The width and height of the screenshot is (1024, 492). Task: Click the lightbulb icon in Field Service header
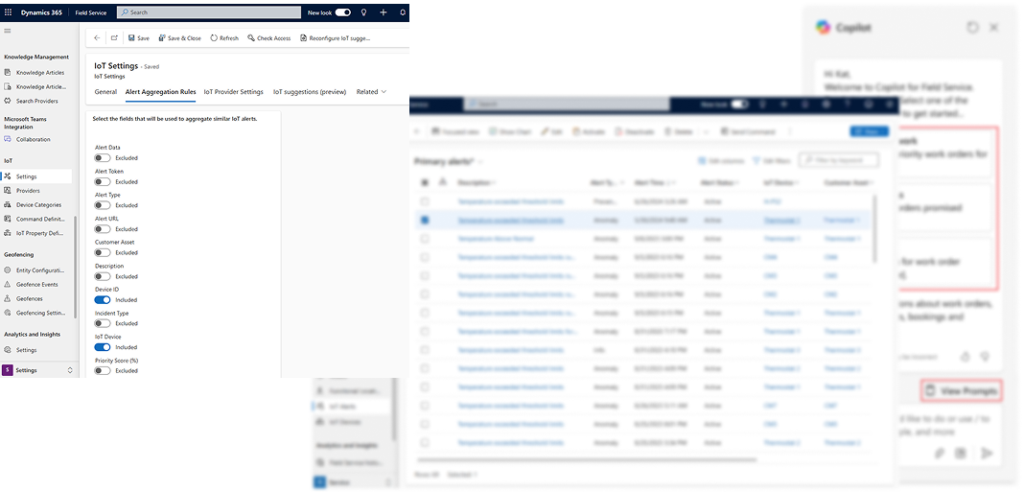click(x=364, y=12)
